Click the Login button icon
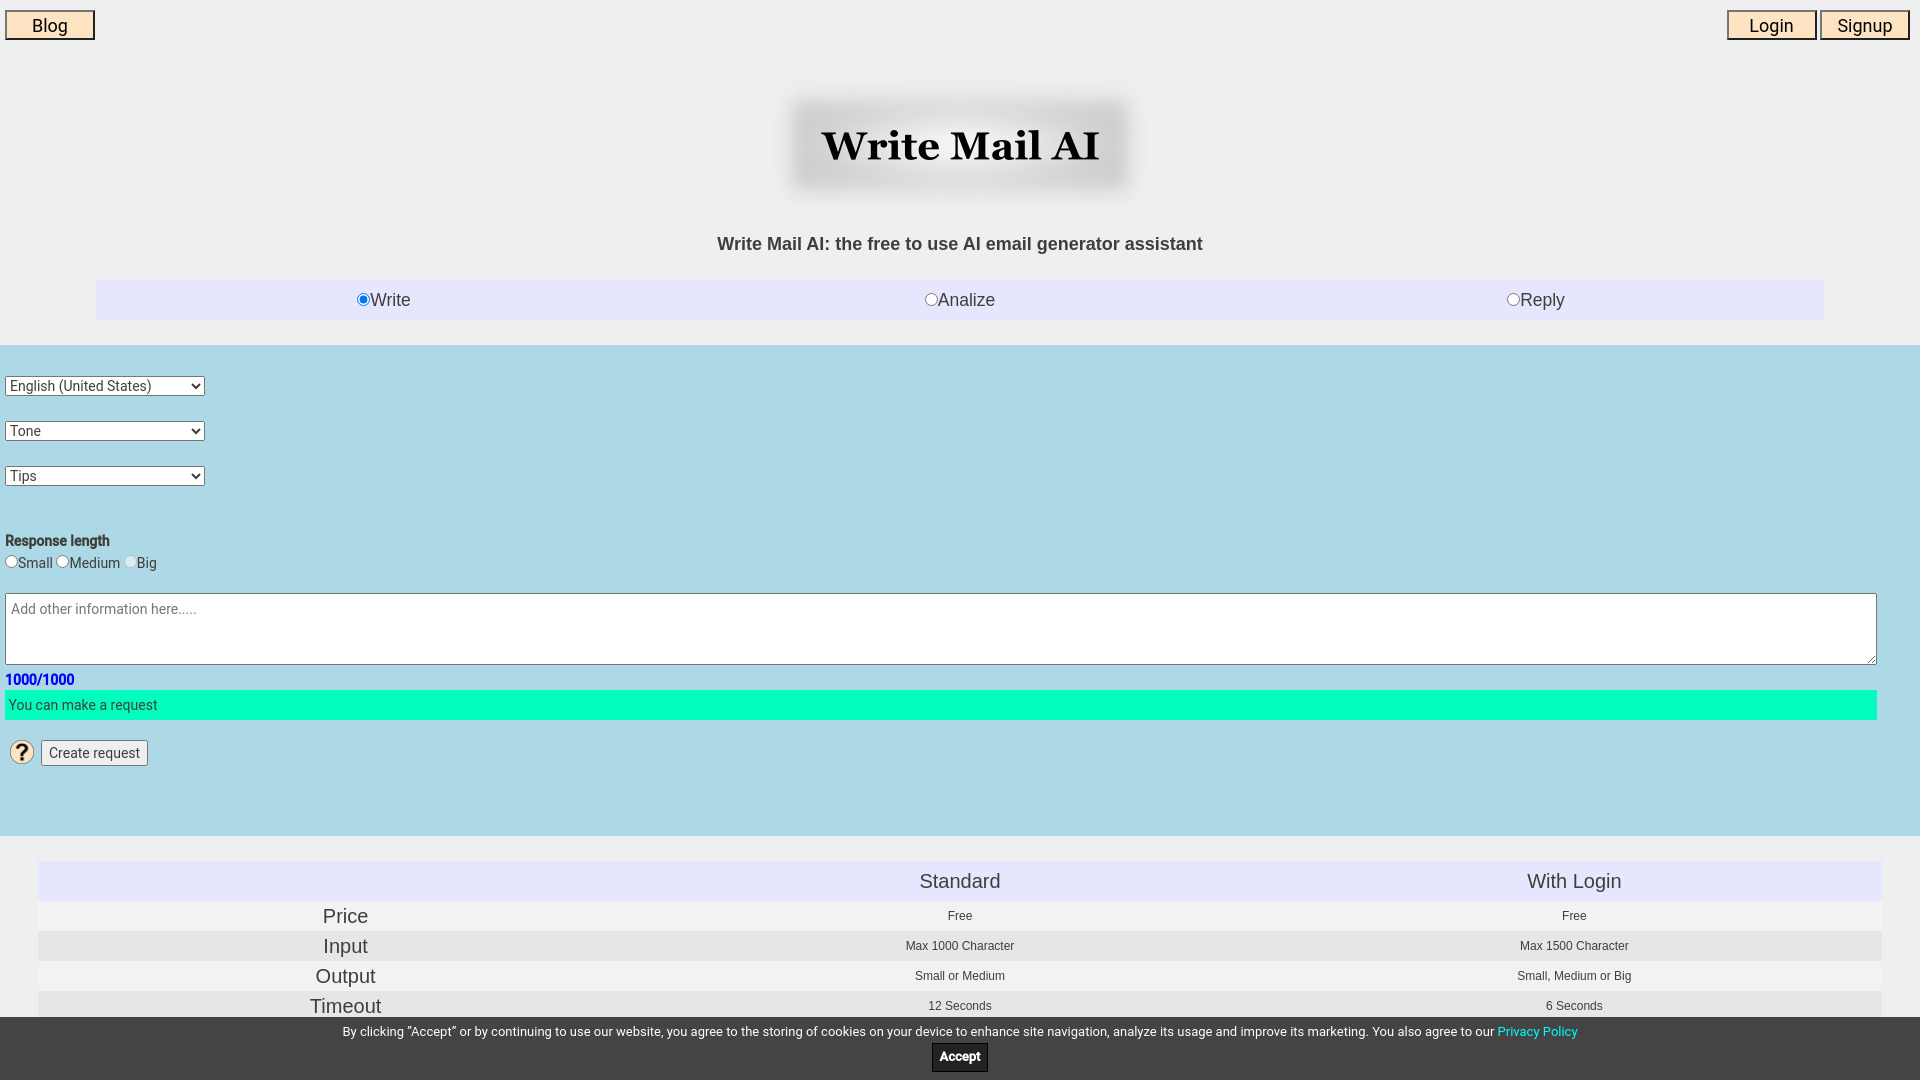Image resolution: width=1920 pixels, height=1080 pixels. point(1771,25)
